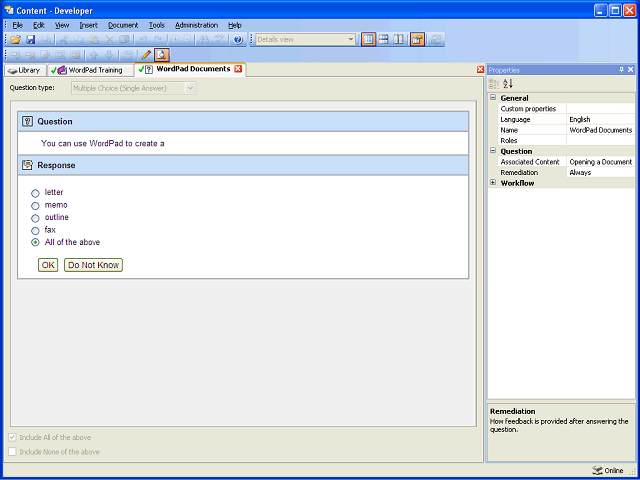Click the spell check toolbar icon

pos(220,40)
